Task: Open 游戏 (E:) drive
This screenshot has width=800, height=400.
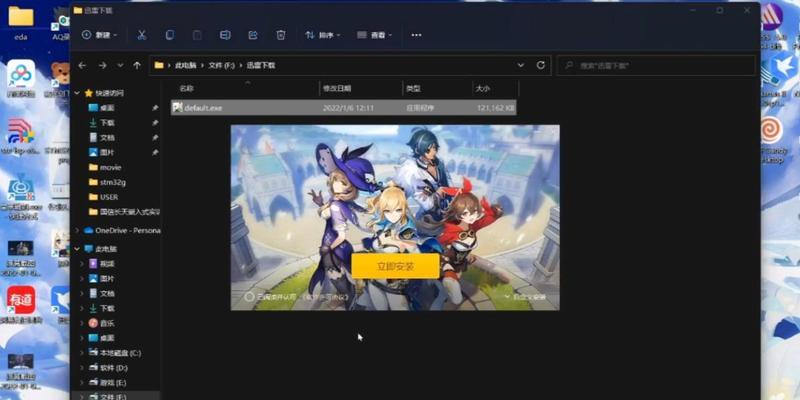Action: click(x=109, y=382)
